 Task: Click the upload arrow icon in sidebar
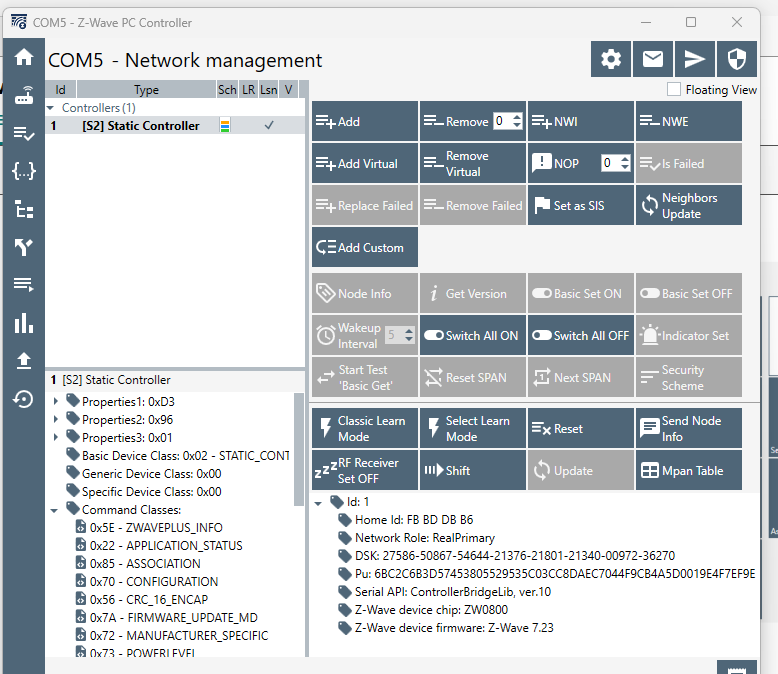24,361
